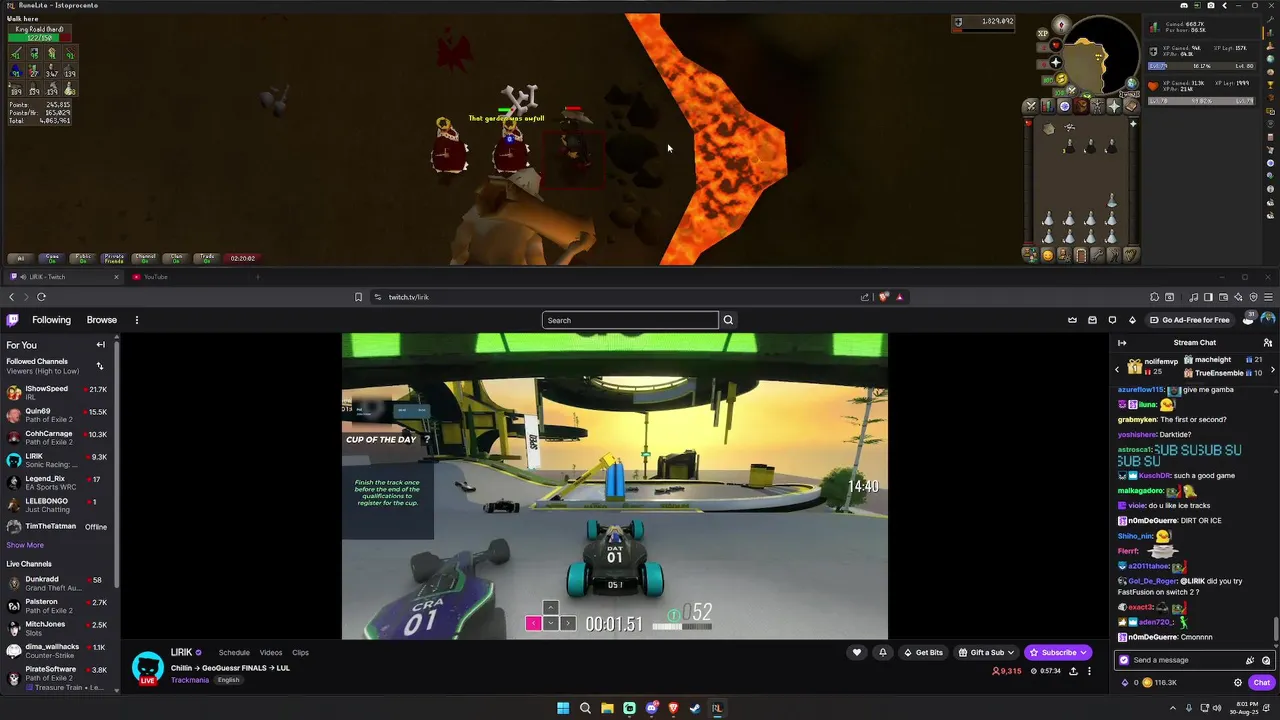Click the Discord icon in RuneLite title bar
The image size is (1280, 720).
pyautogui.click(x=1184, y=5)
